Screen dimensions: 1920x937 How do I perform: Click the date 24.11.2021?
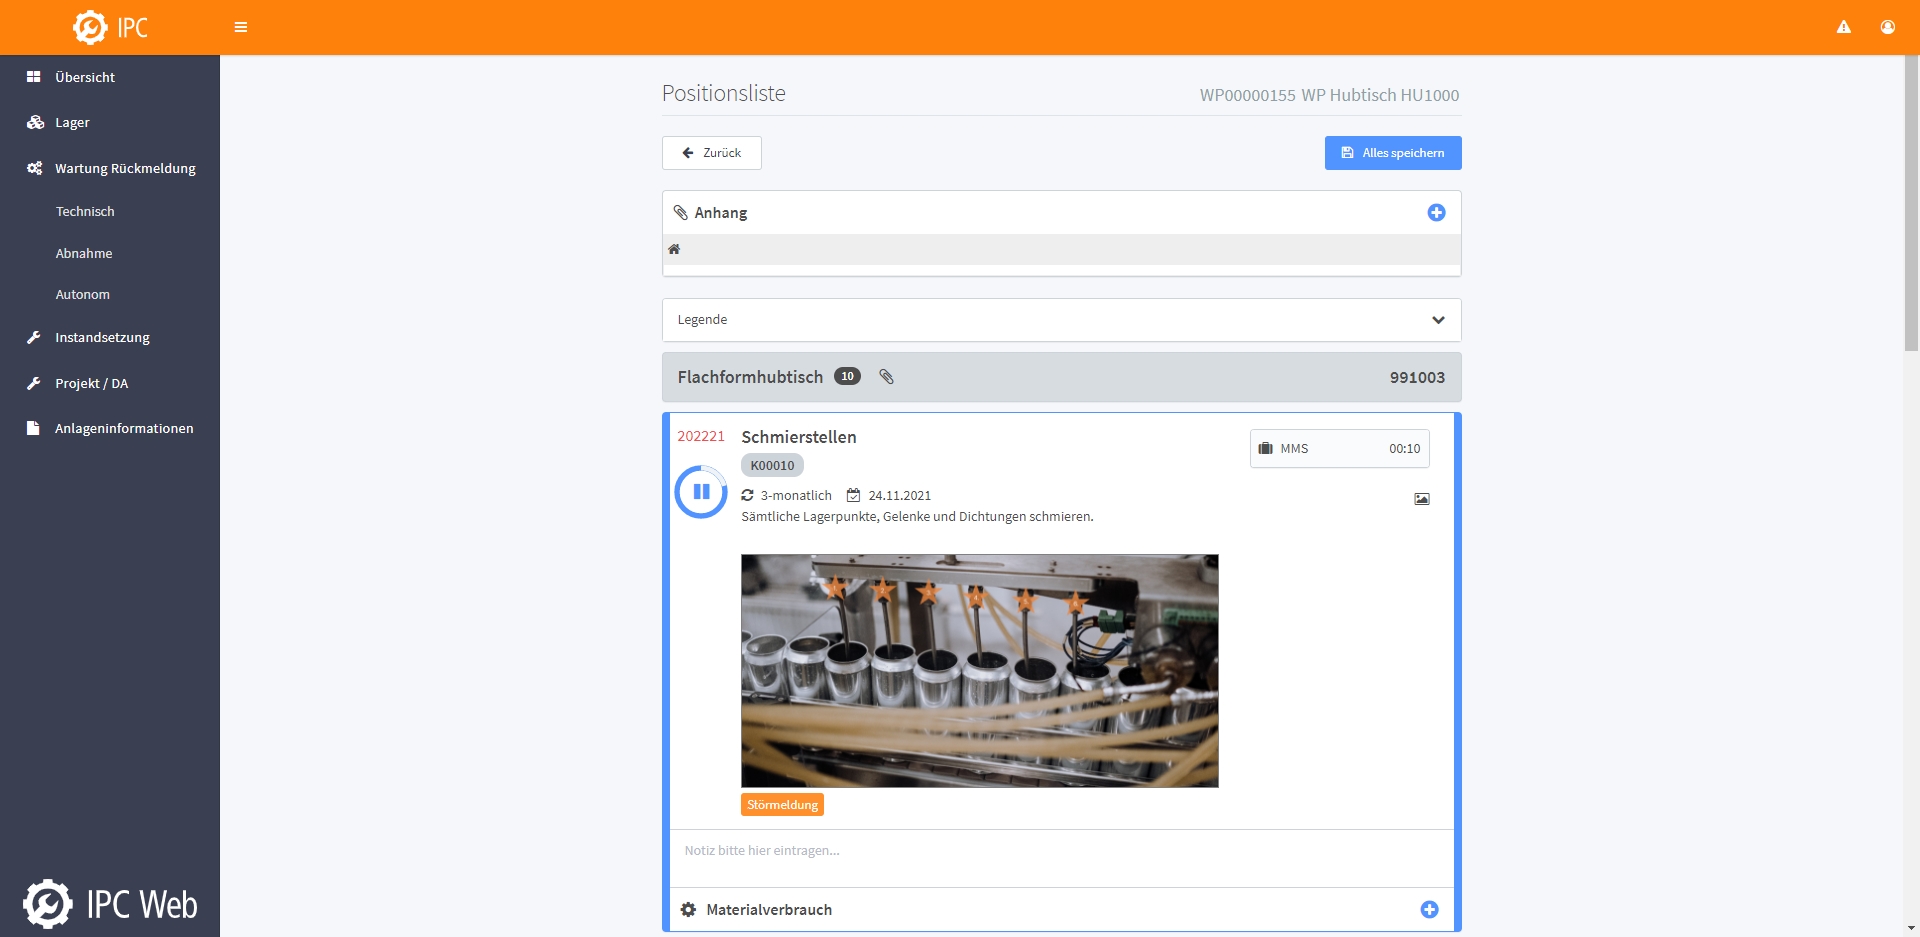pos(899,495)
